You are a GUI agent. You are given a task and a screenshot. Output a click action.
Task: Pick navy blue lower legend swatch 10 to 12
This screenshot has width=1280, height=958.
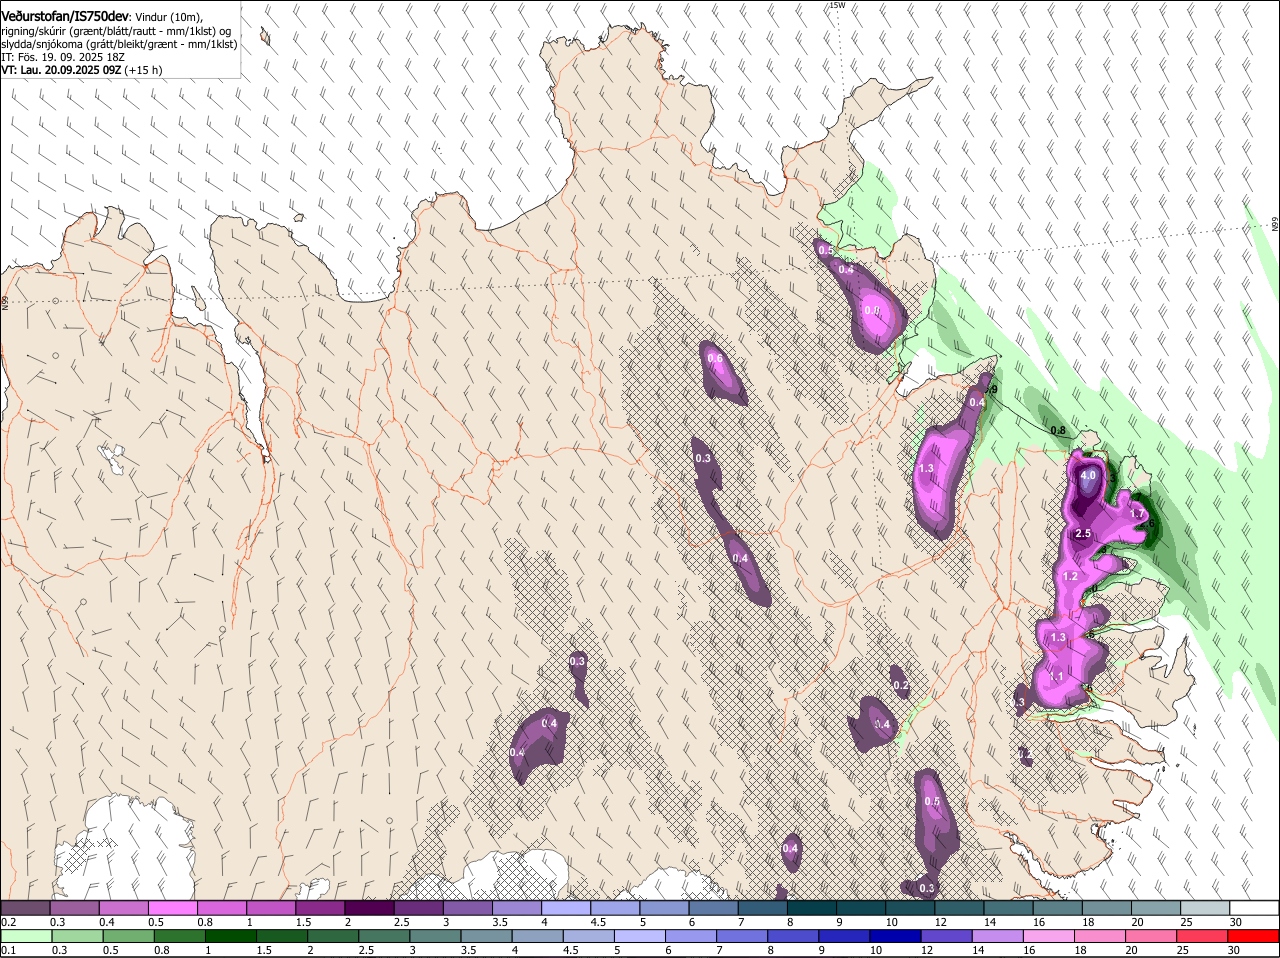[896, 936]
